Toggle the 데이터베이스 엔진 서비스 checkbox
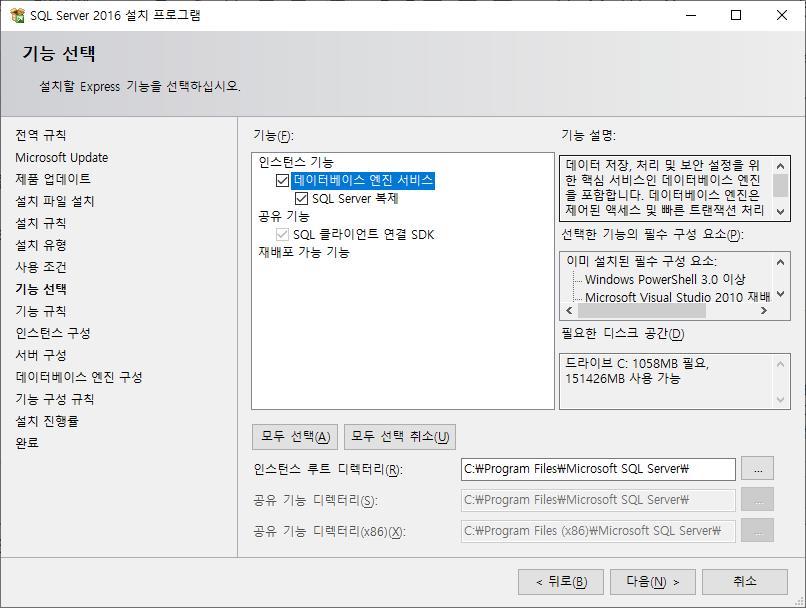The height and width of the screenshot is (608, 806). [282, 180]
